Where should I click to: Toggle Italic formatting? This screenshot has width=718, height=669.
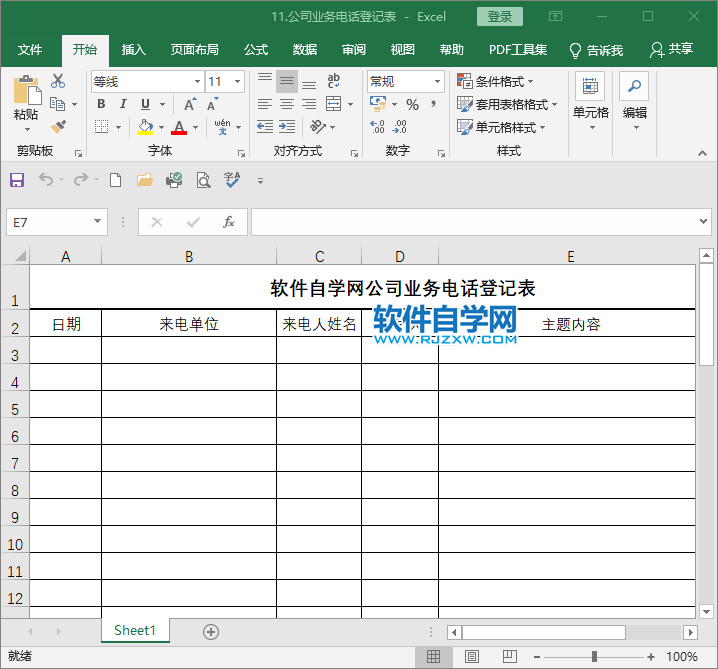point(123,104)
